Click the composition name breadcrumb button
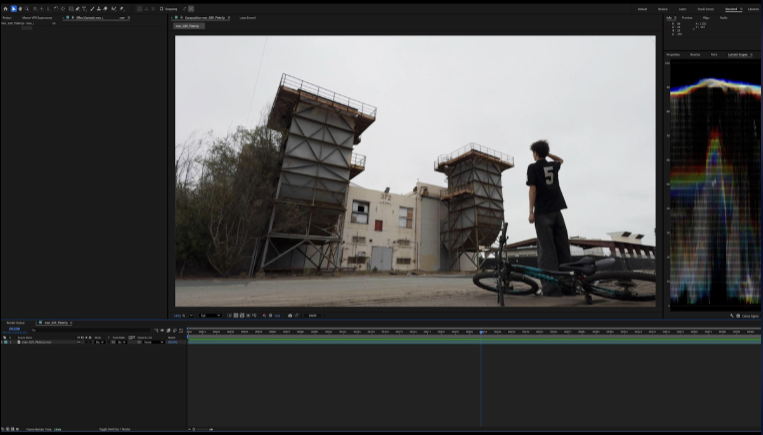Image resolution: width=763 pixels, height=435 pixels. pyautogui.click(x=188, y=26)
